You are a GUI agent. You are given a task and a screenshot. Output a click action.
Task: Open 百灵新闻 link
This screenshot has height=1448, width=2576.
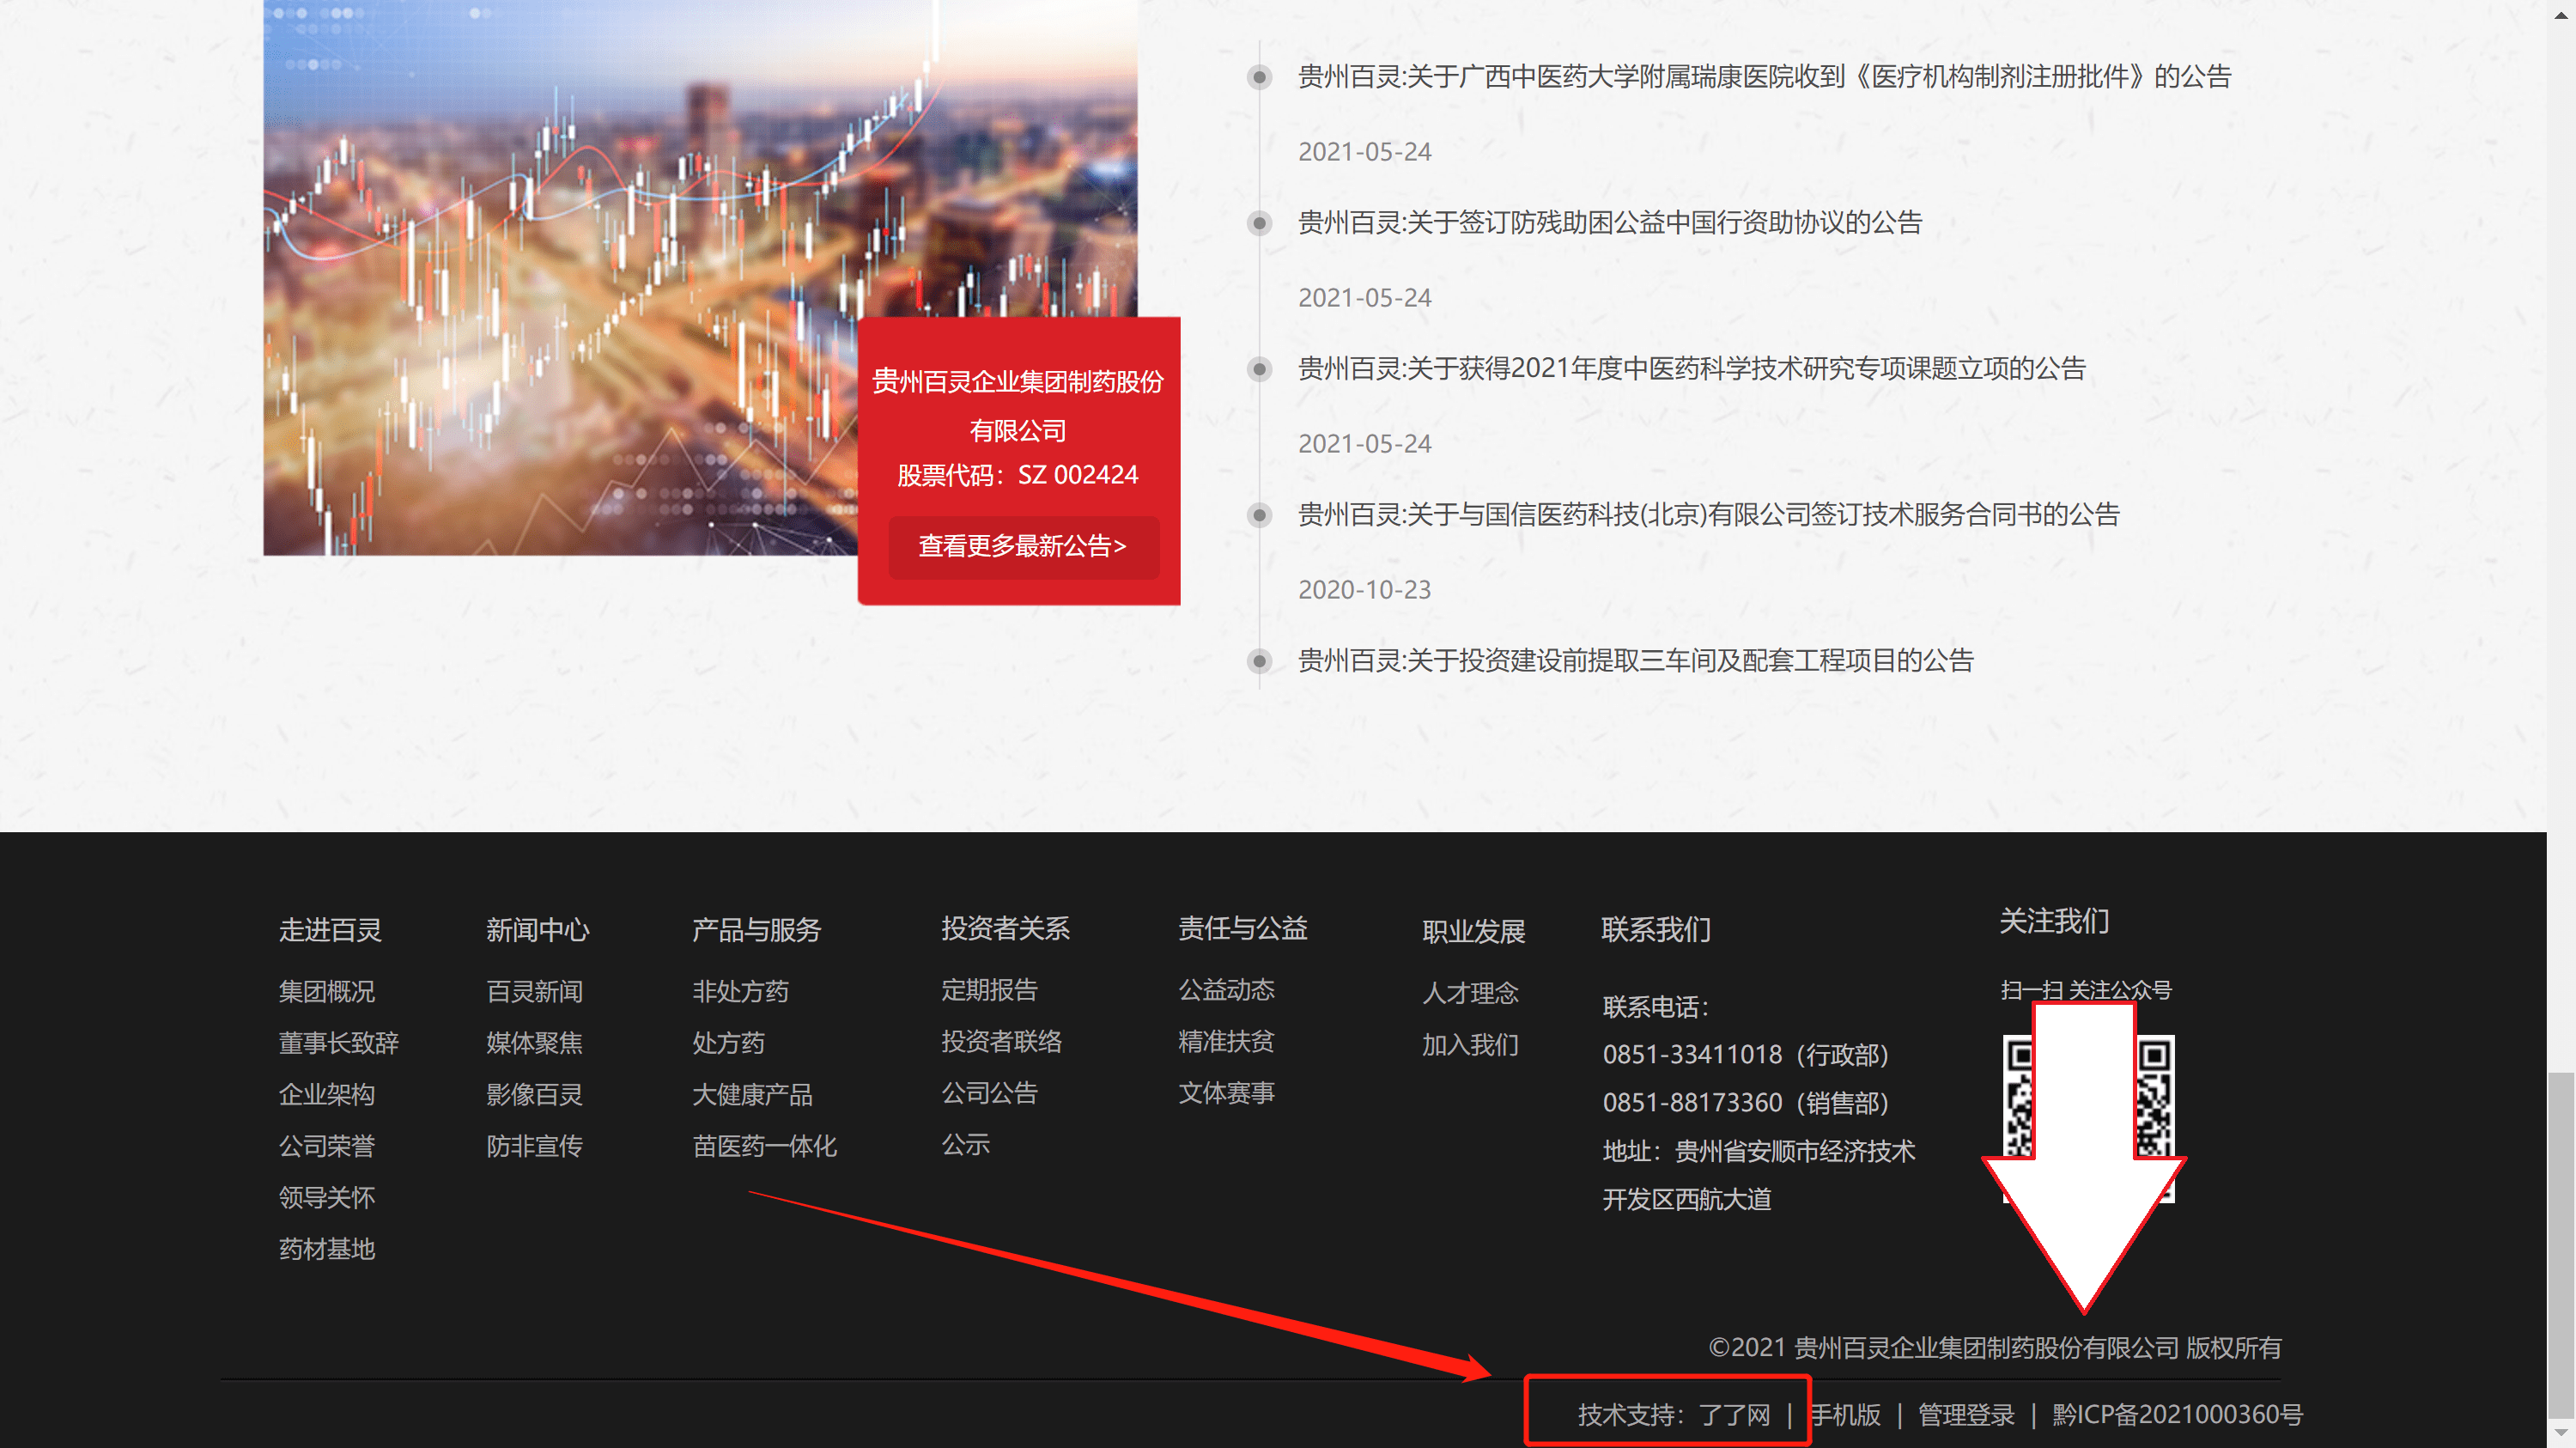point(534,991)
